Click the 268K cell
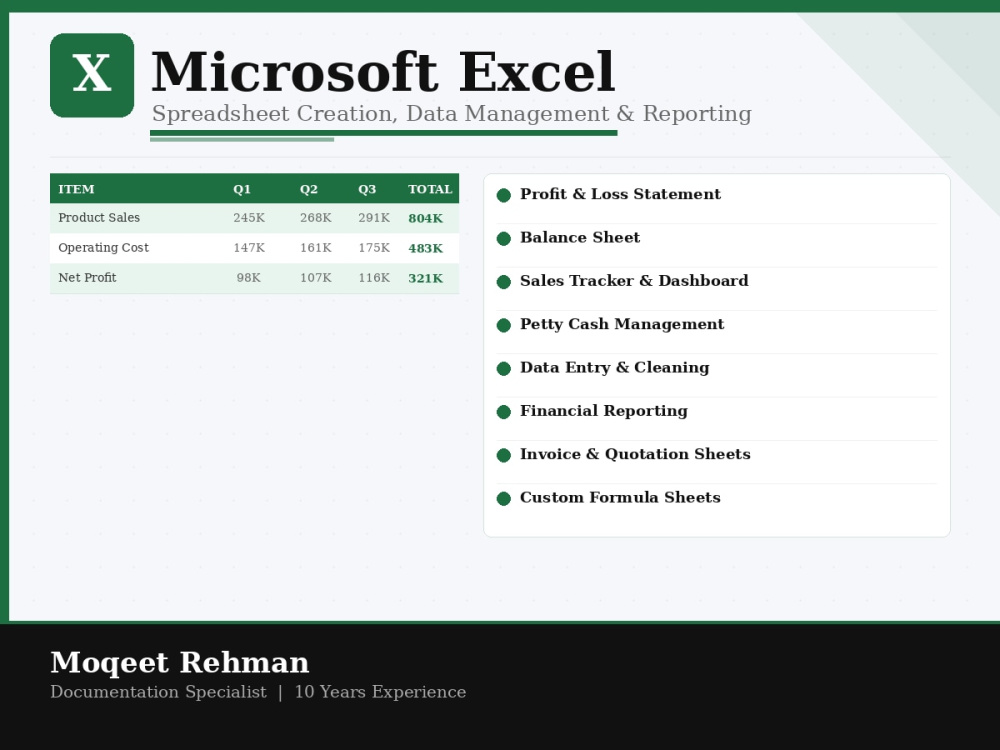Viewport: 1000px width, 750px height. 316,218
